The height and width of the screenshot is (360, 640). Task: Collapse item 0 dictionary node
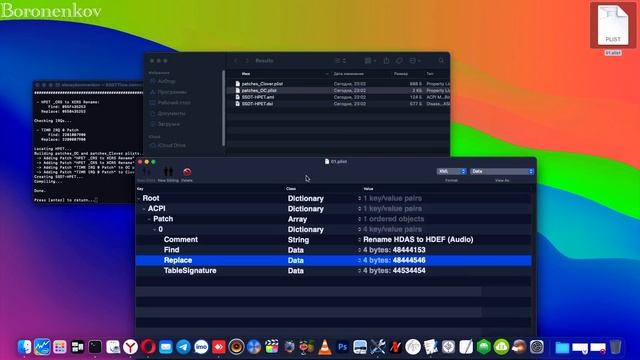[154, 230]
